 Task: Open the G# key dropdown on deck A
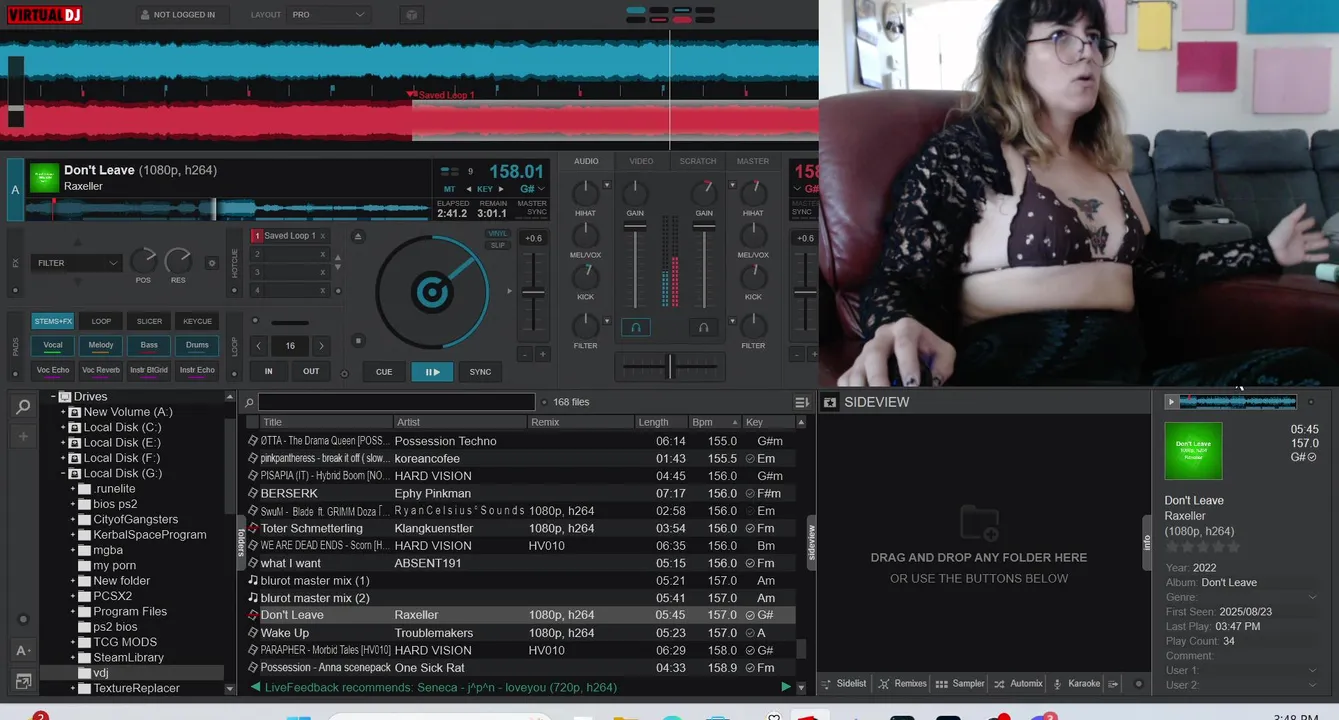pos(532,189)
